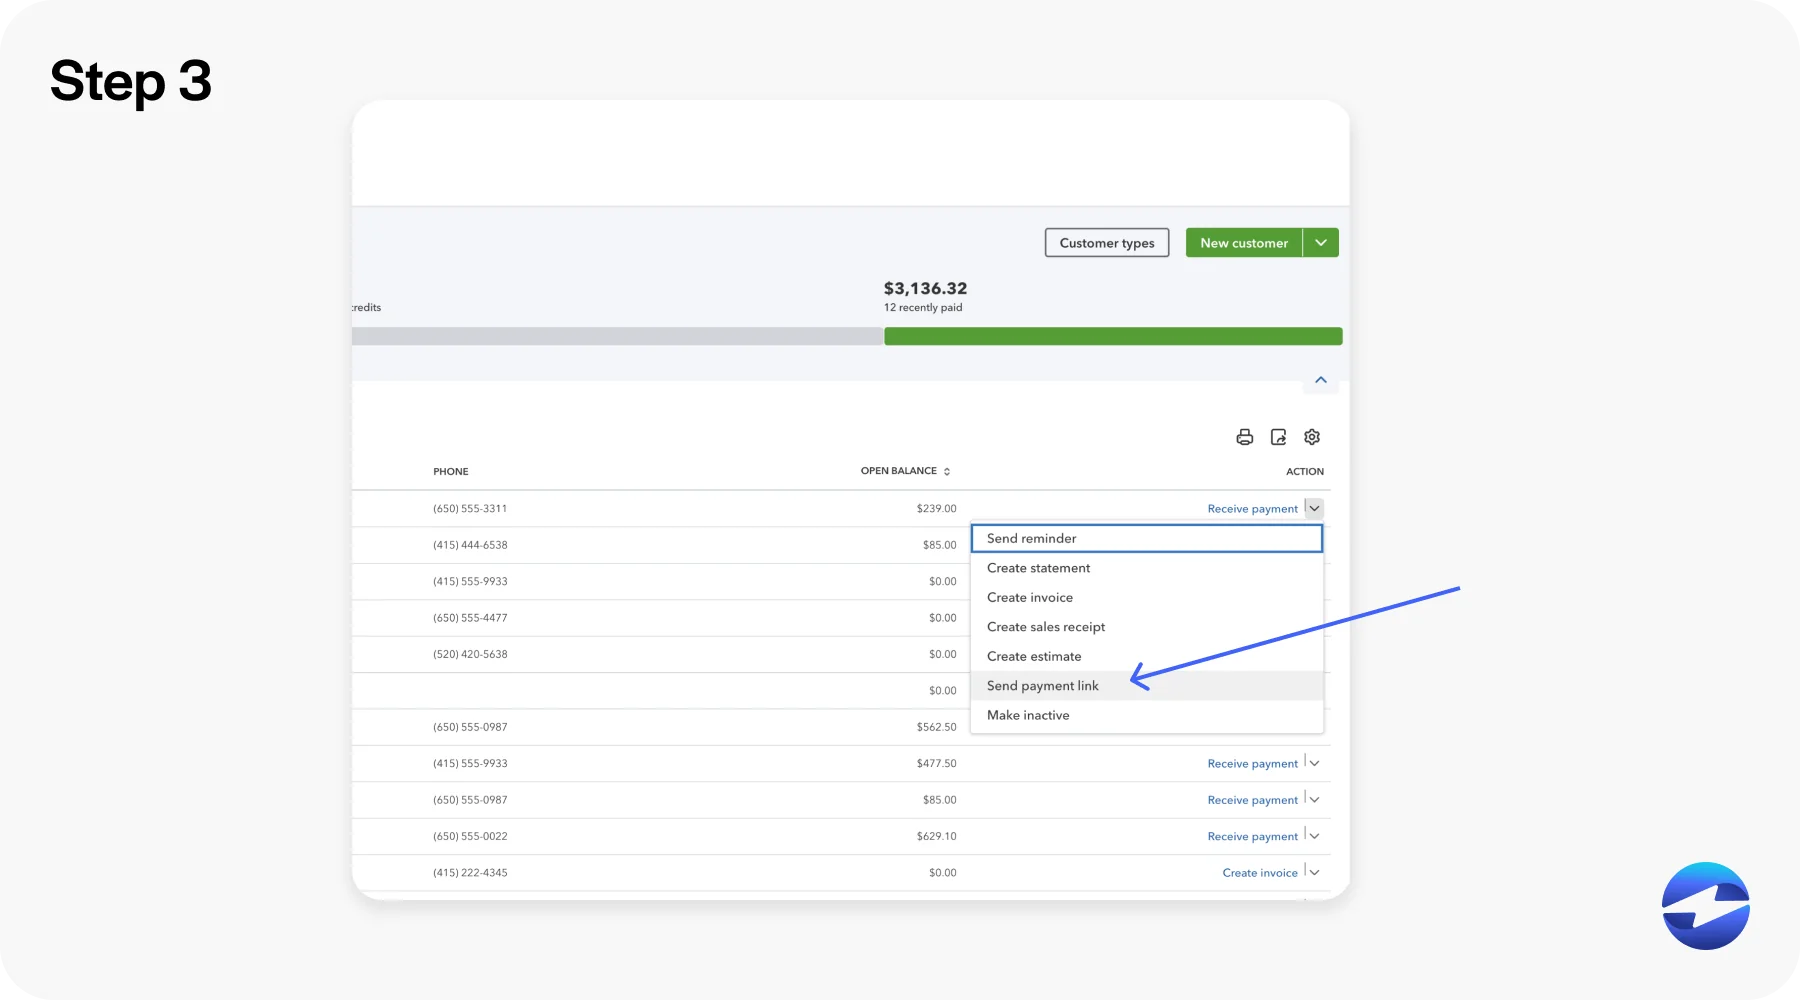The width and height of the screenshot is (1800, 1000).
Task: Click phone number (650) 555-4477
Action: (x=470, y=618)
